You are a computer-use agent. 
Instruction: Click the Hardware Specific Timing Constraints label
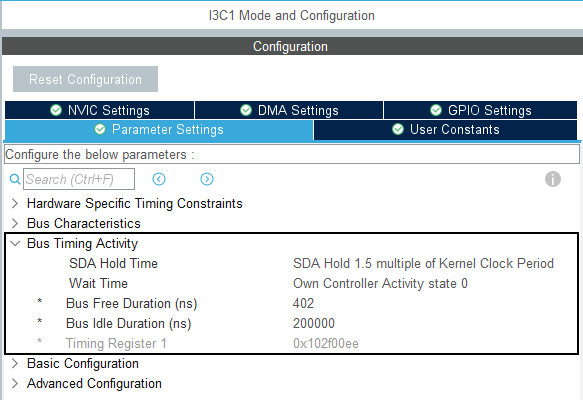(135, 204)
